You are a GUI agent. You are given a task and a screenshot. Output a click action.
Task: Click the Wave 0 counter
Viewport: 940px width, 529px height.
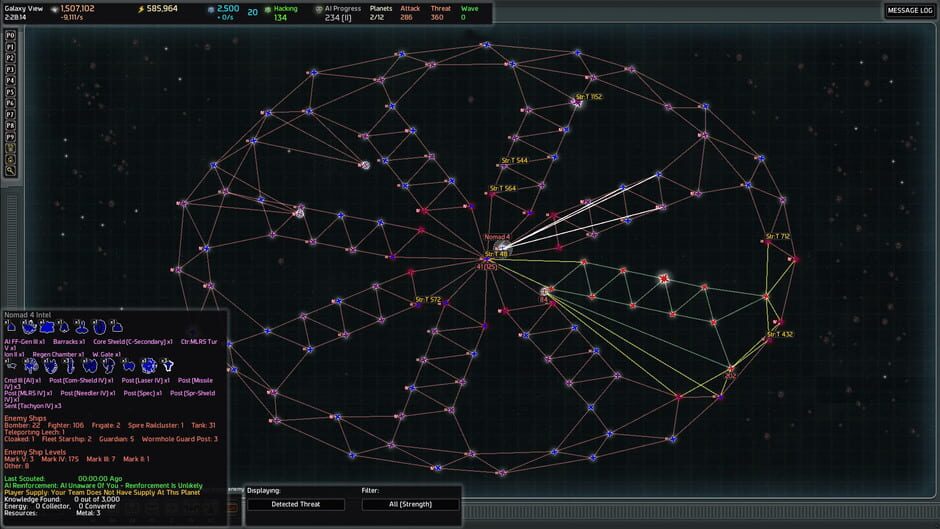coord(469,13)
